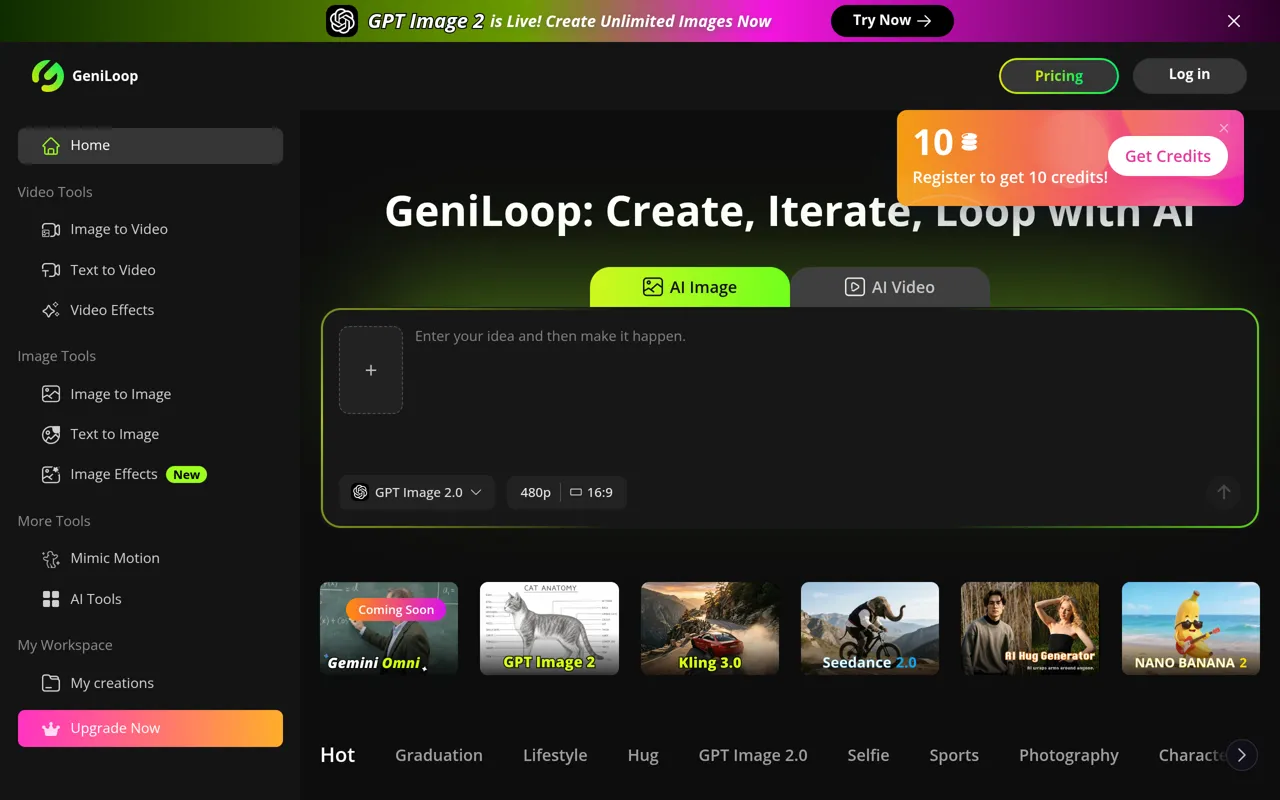Click the Image to Video icon
The width and height of the screenshot is (1280, 800).
tap(51, 230)
